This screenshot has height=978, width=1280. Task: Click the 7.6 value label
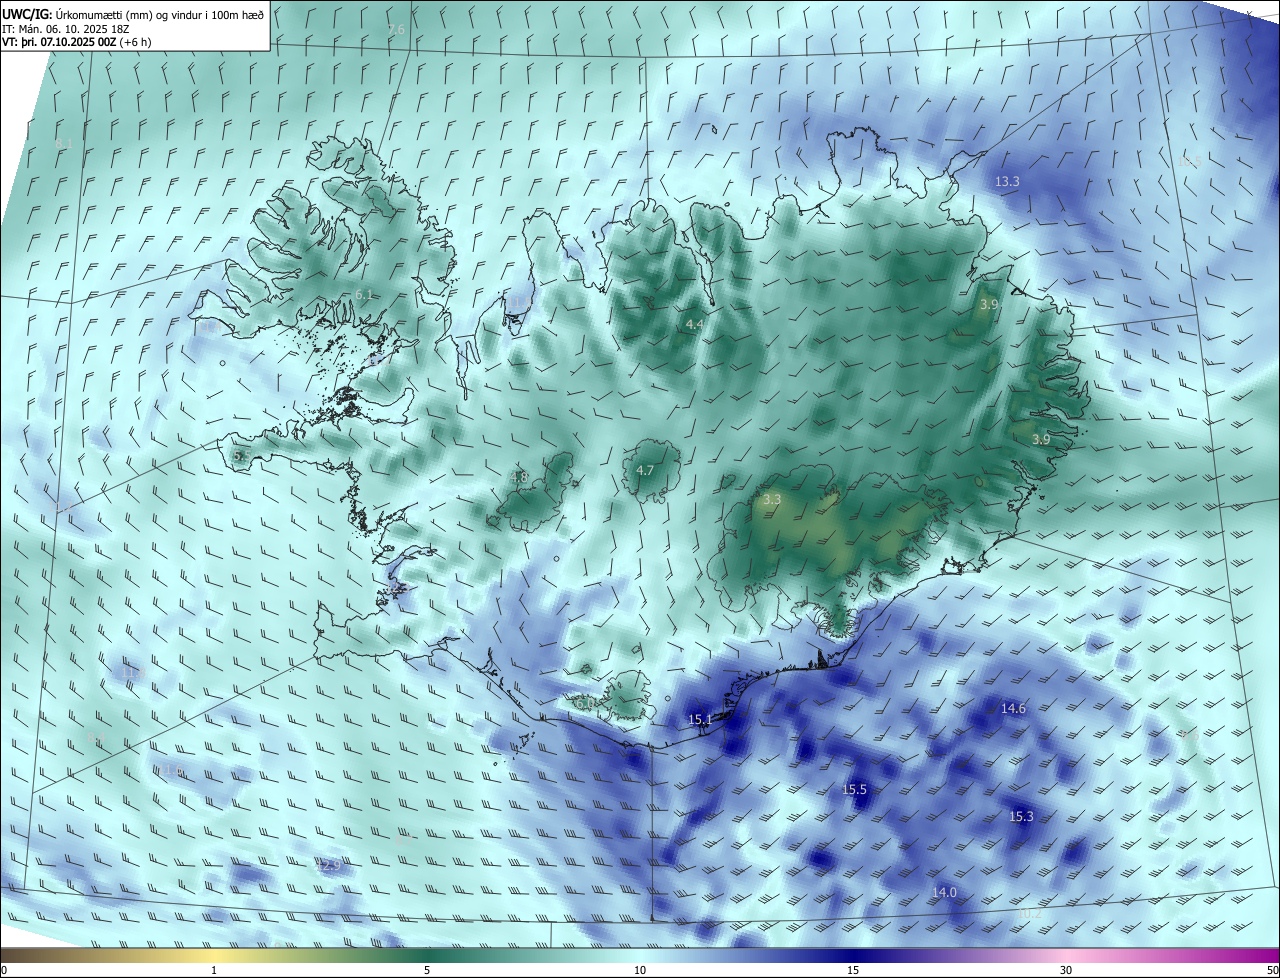pos(396,30)
